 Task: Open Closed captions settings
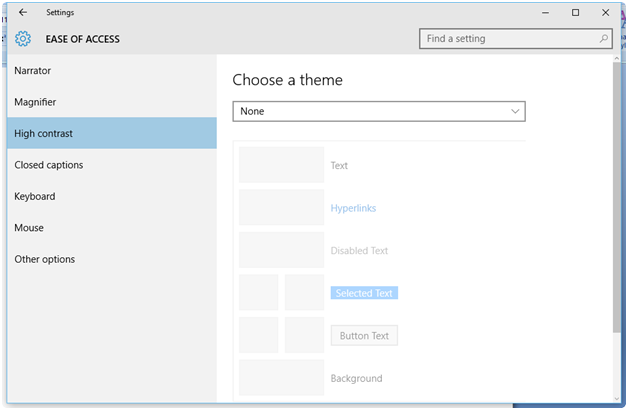49,165
